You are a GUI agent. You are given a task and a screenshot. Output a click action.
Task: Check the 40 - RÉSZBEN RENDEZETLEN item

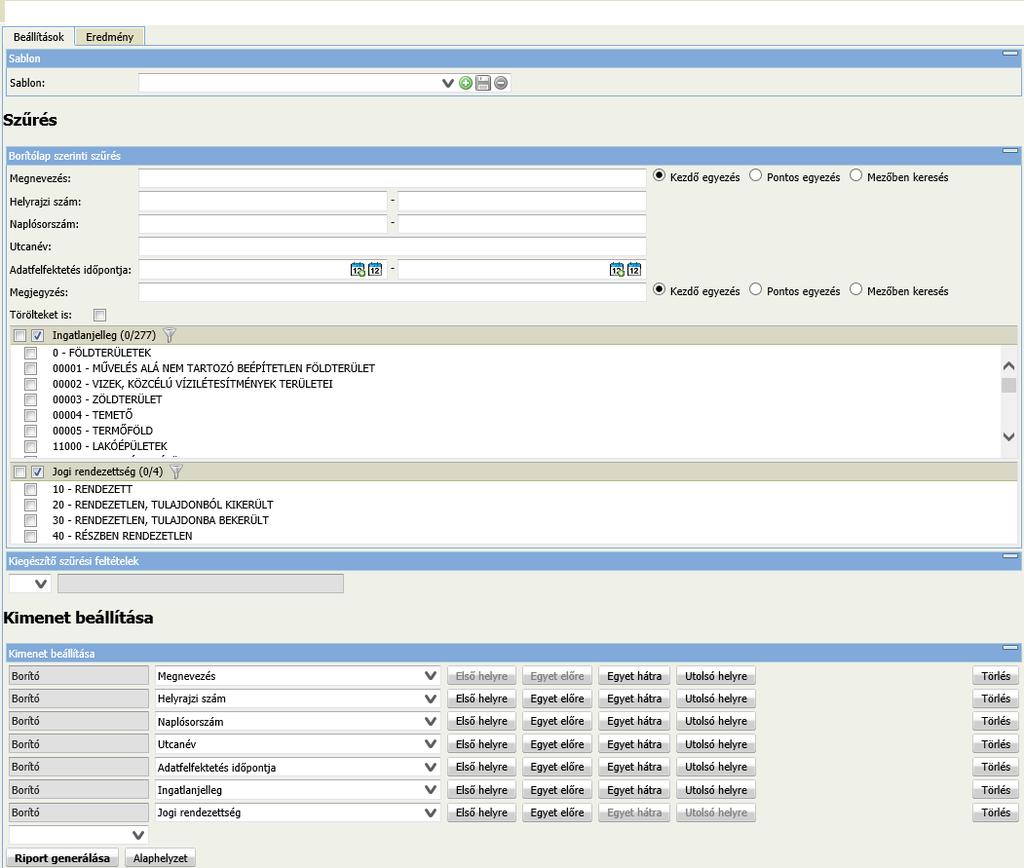click(31, 537)
